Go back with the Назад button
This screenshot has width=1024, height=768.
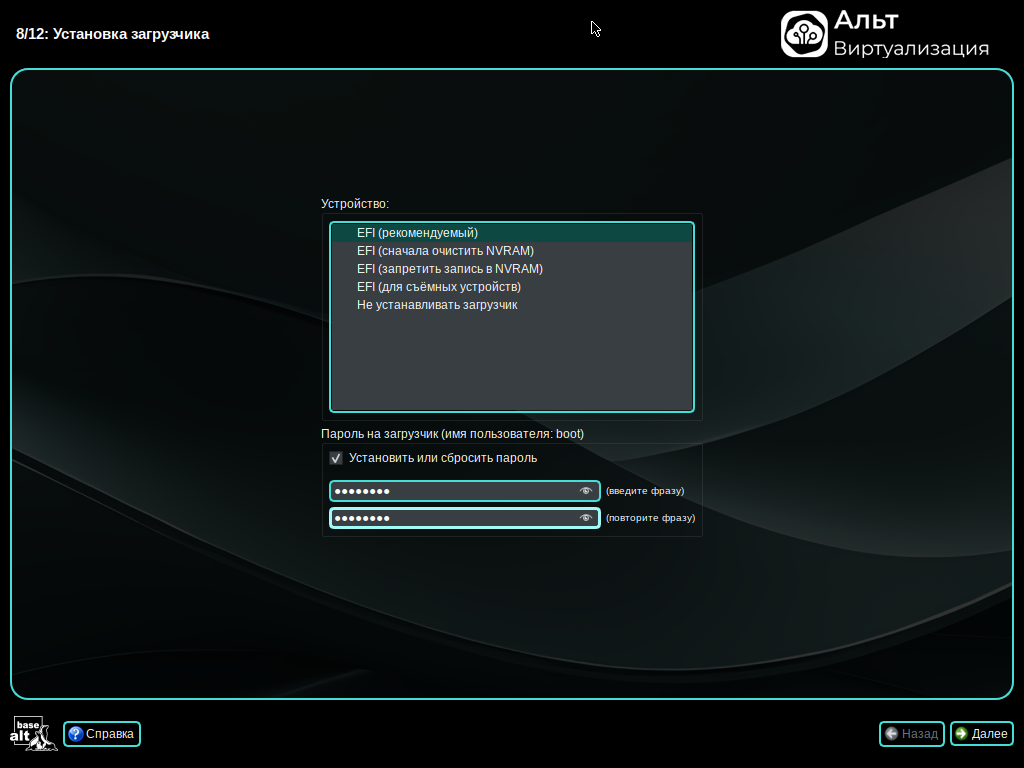coord(911,734)
